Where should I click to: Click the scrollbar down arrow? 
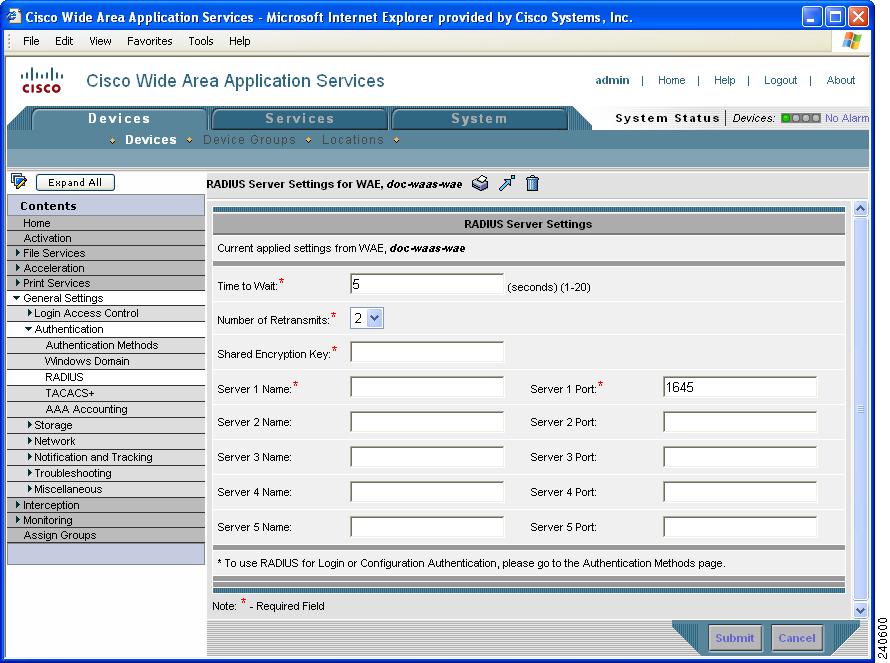(860, 610)
